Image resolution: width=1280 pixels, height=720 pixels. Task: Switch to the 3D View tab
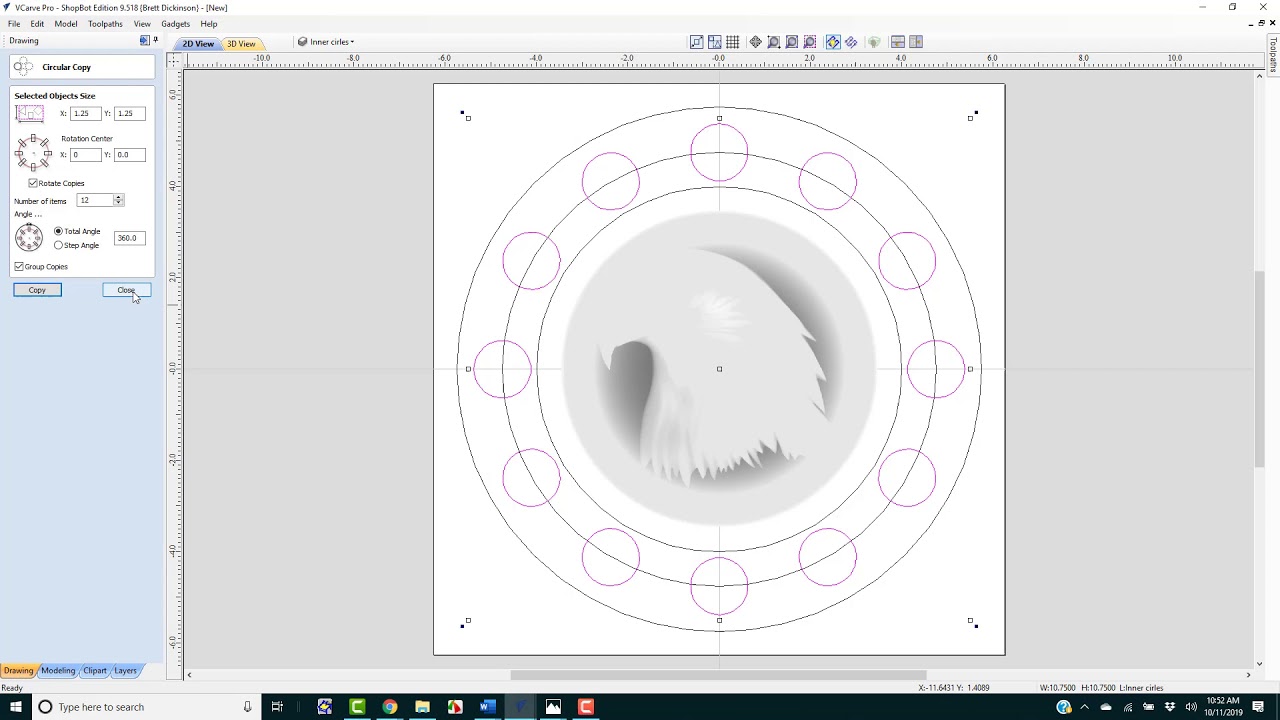coord(241,43)
